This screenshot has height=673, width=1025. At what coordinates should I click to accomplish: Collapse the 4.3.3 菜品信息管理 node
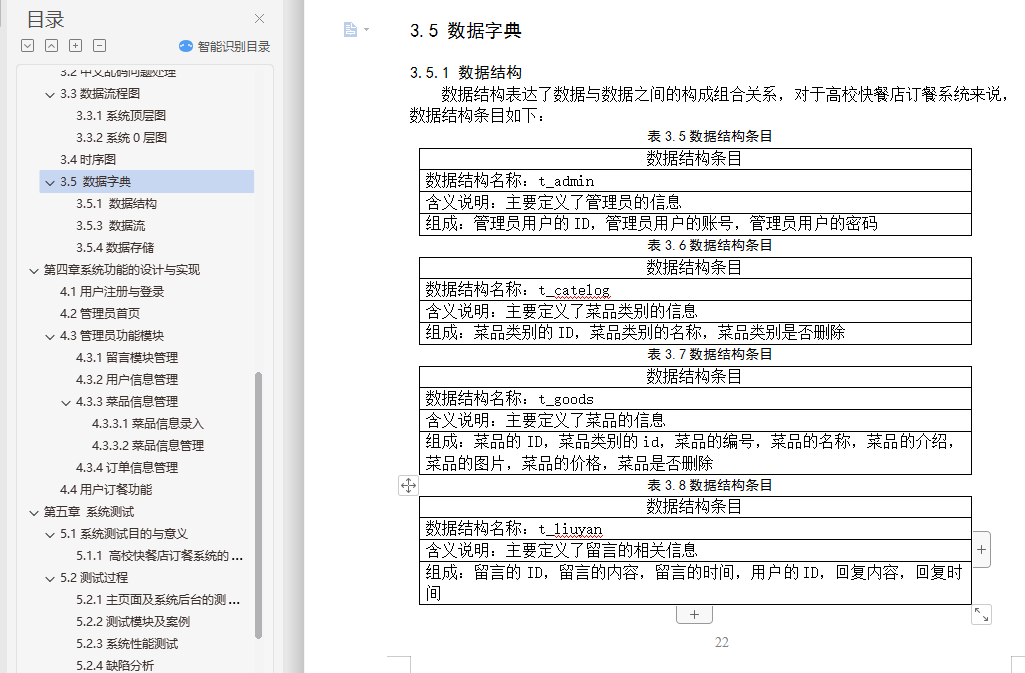(65, 402)
